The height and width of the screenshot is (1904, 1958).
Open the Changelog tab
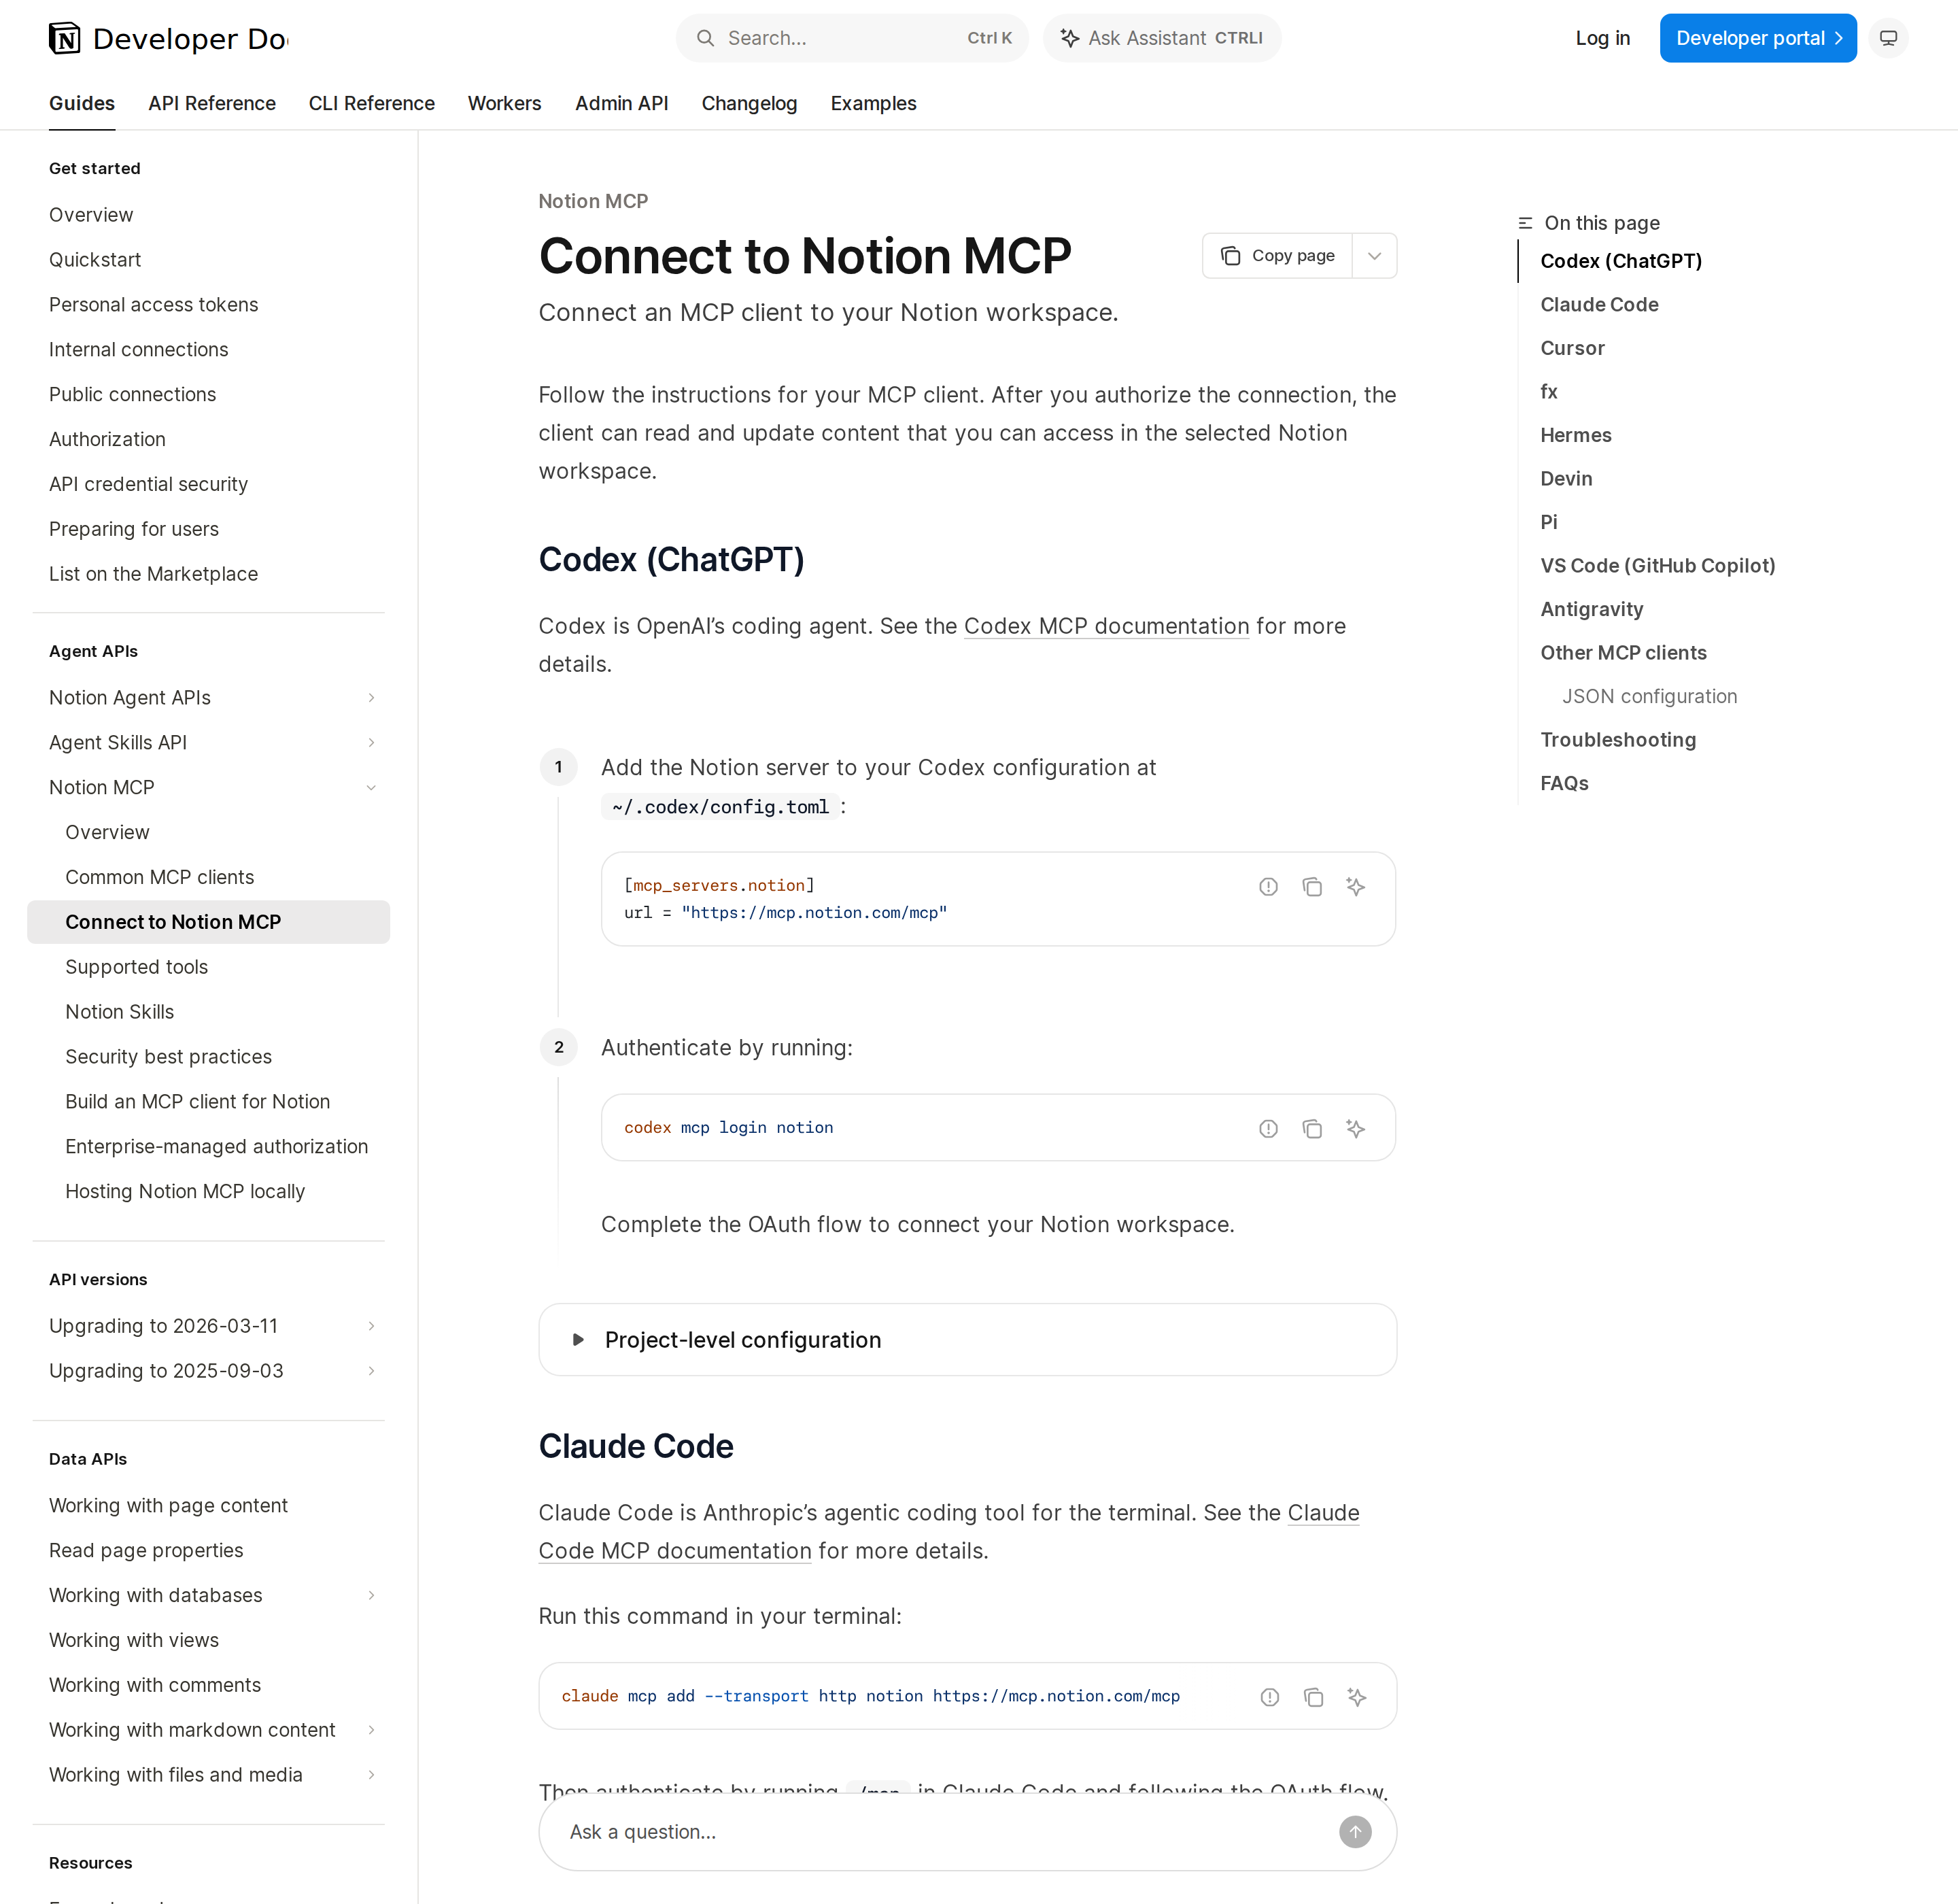(749, 103)
